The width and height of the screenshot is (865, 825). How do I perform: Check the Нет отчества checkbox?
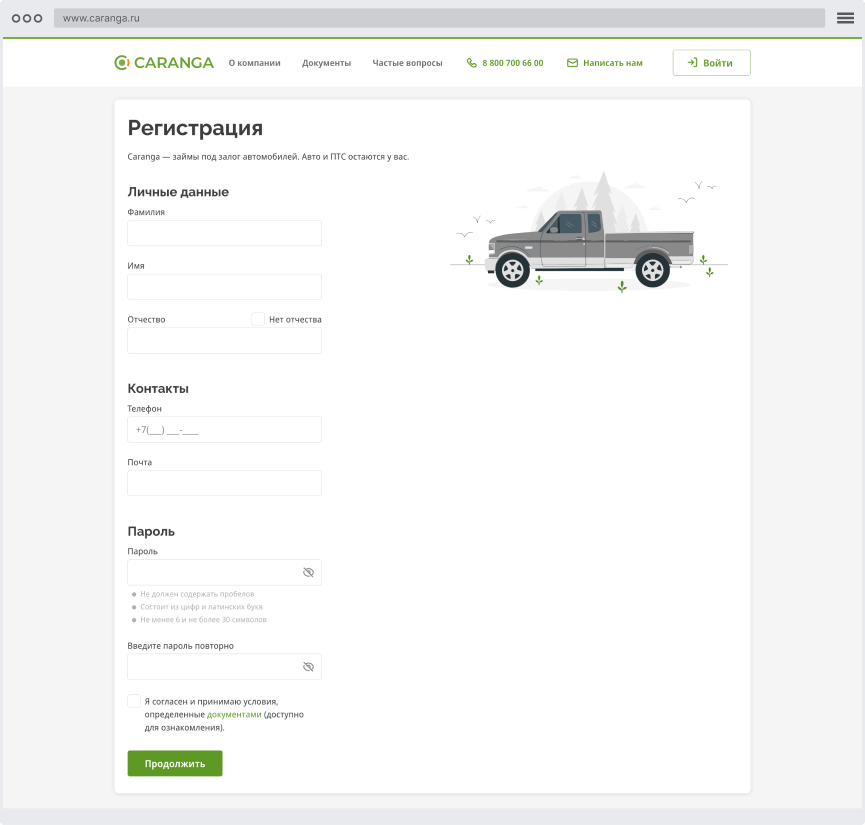[258, 319]
